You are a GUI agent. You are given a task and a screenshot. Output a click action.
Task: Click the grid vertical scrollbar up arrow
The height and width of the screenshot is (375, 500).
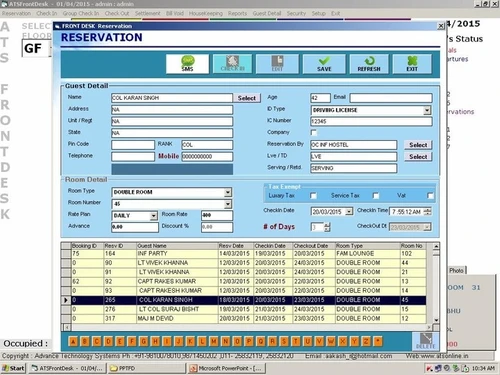[x=436, y=246]
